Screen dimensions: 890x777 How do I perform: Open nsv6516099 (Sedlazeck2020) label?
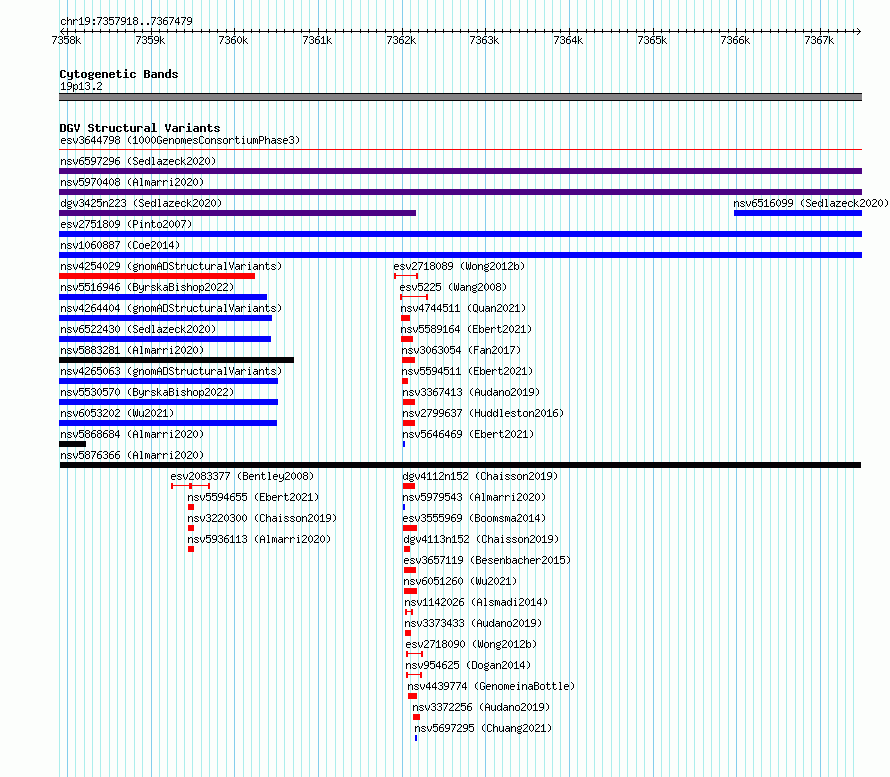811,203
